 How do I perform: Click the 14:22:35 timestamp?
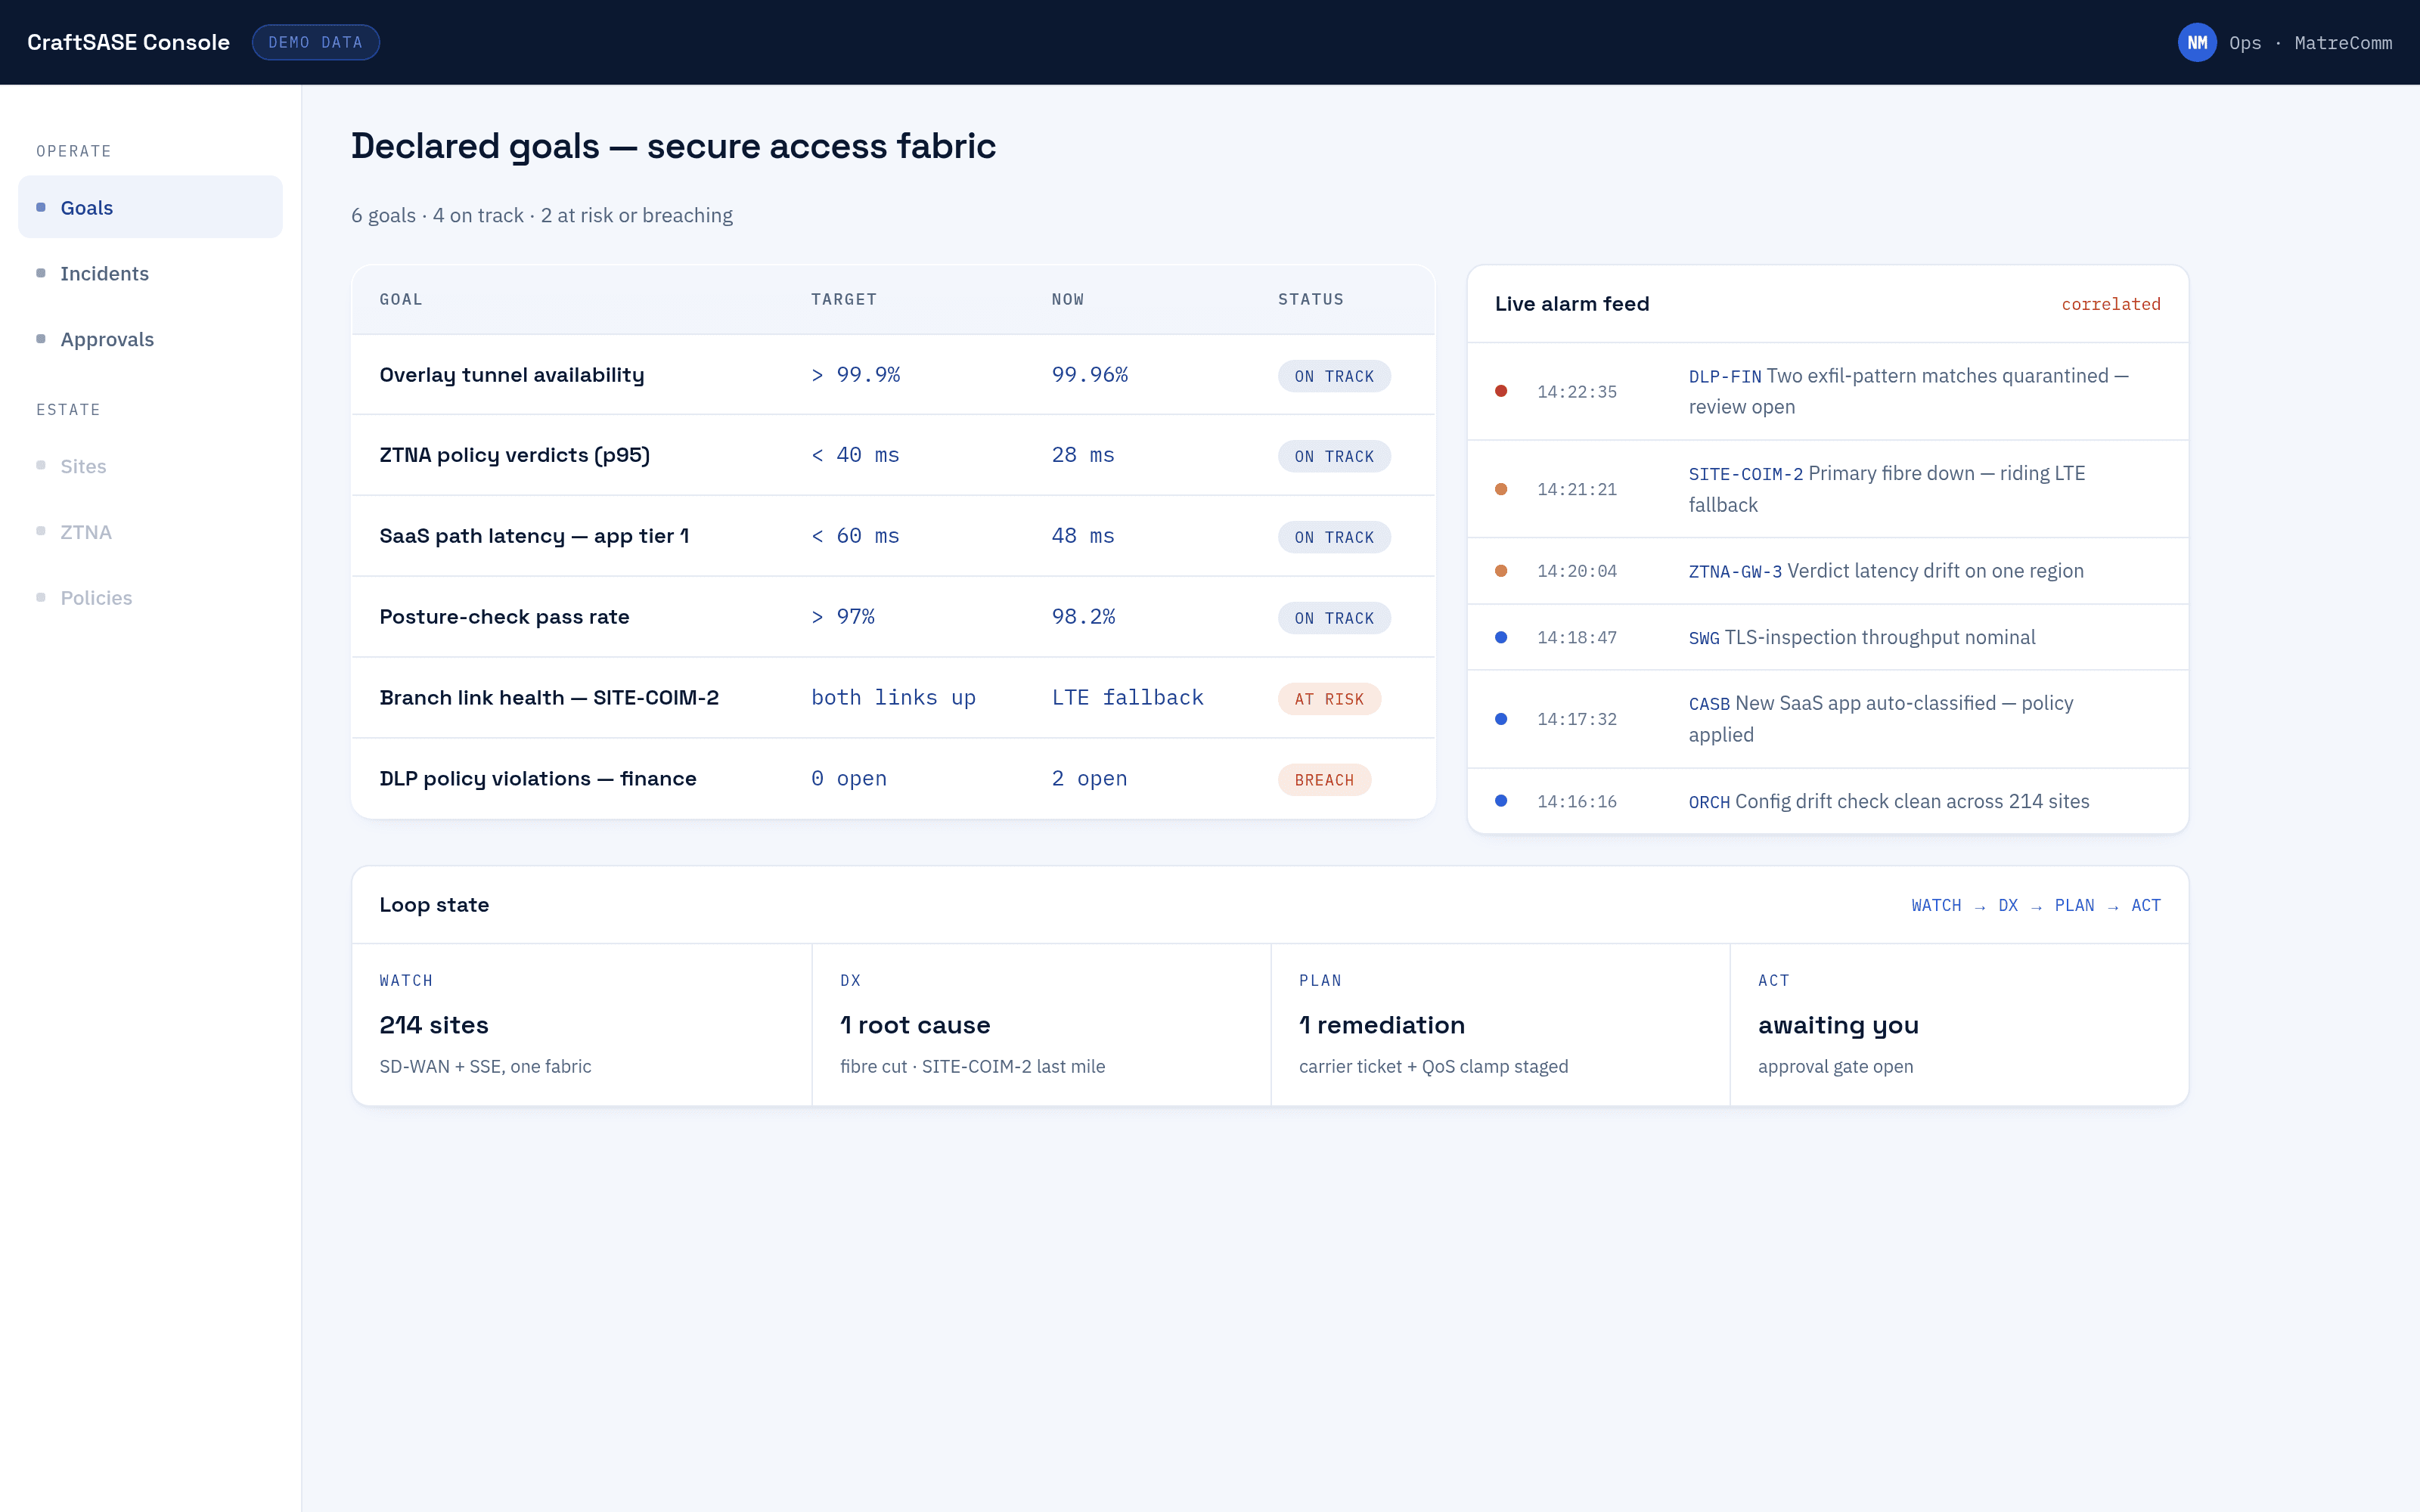coord(1577,392)
